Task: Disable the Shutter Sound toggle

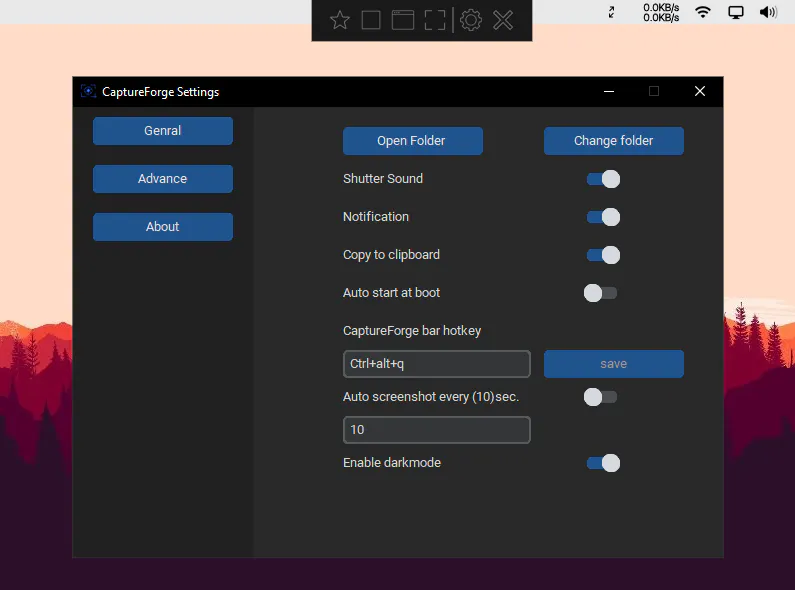Action: [603, 179]
